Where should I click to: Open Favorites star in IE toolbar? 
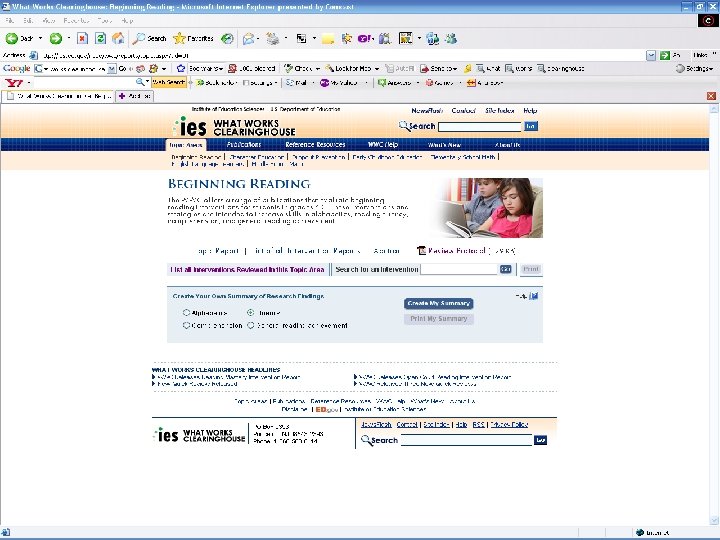179,39
